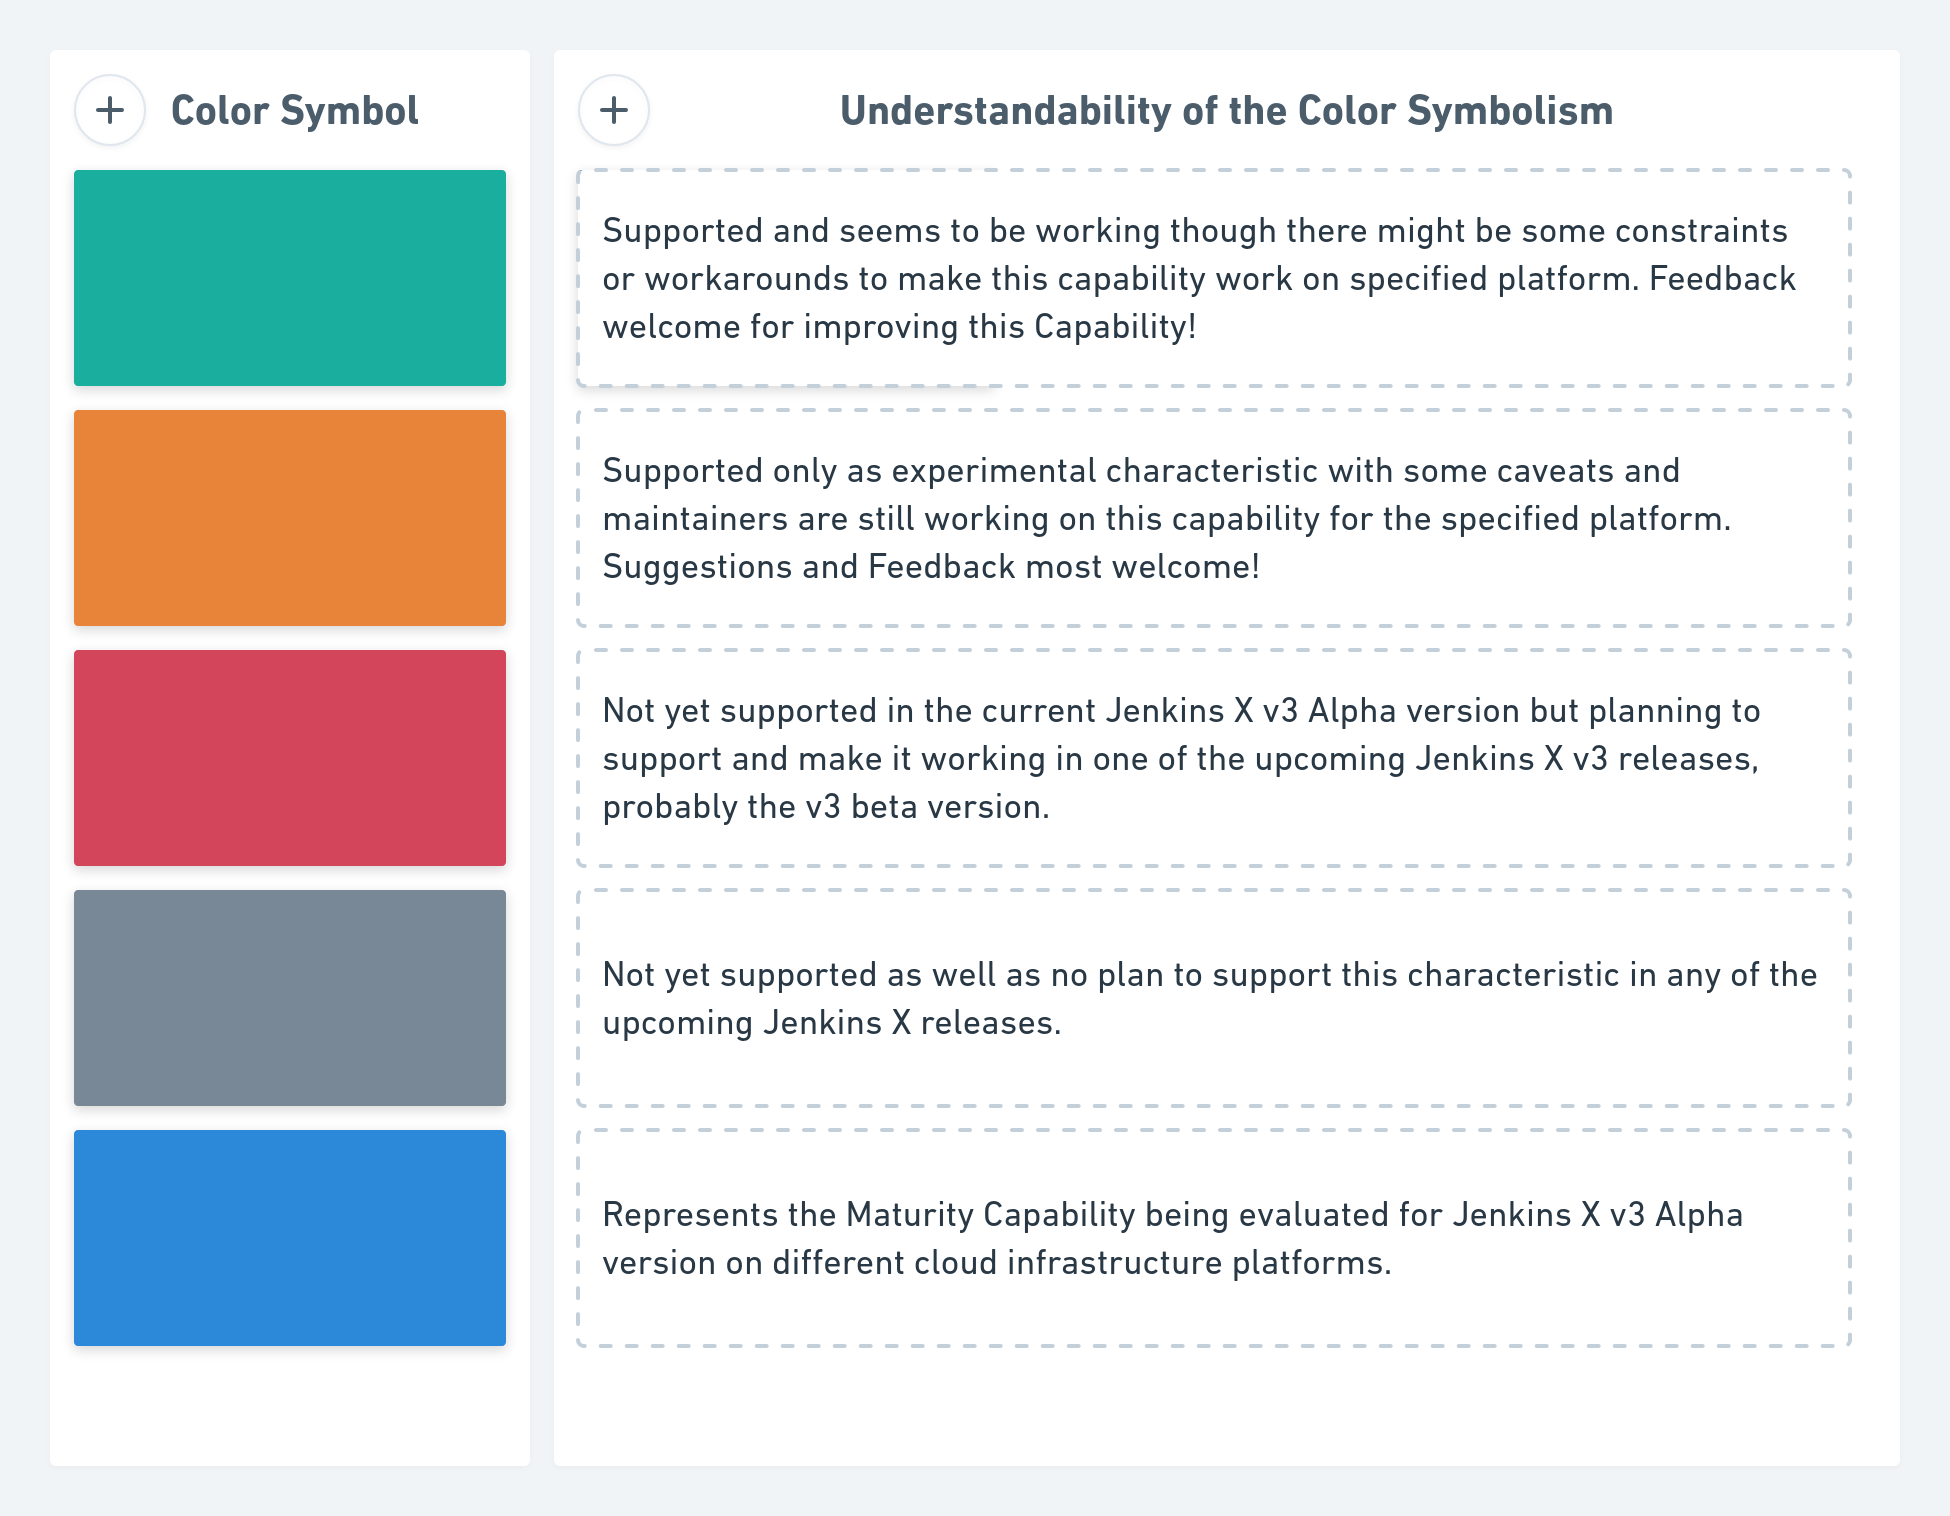1950x1516 pixels.
Task: Click the 'probably the v3 beta version.' line
Action: click(x=826, y=807)
